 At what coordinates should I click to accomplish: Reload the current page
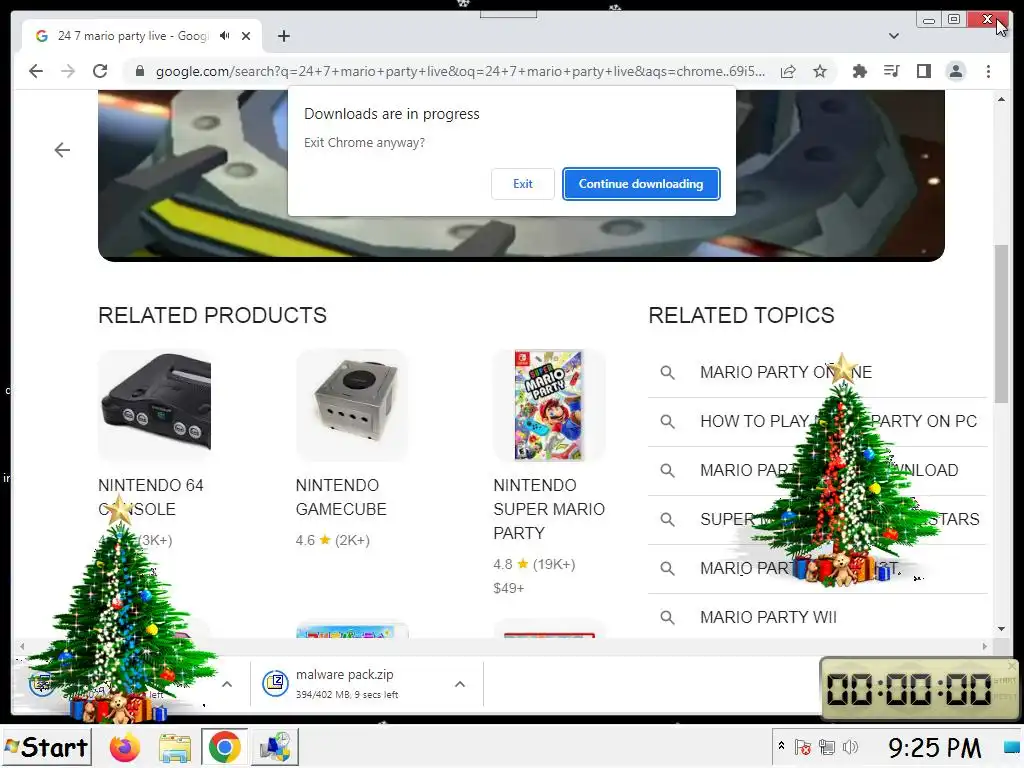tap(100, 71)
